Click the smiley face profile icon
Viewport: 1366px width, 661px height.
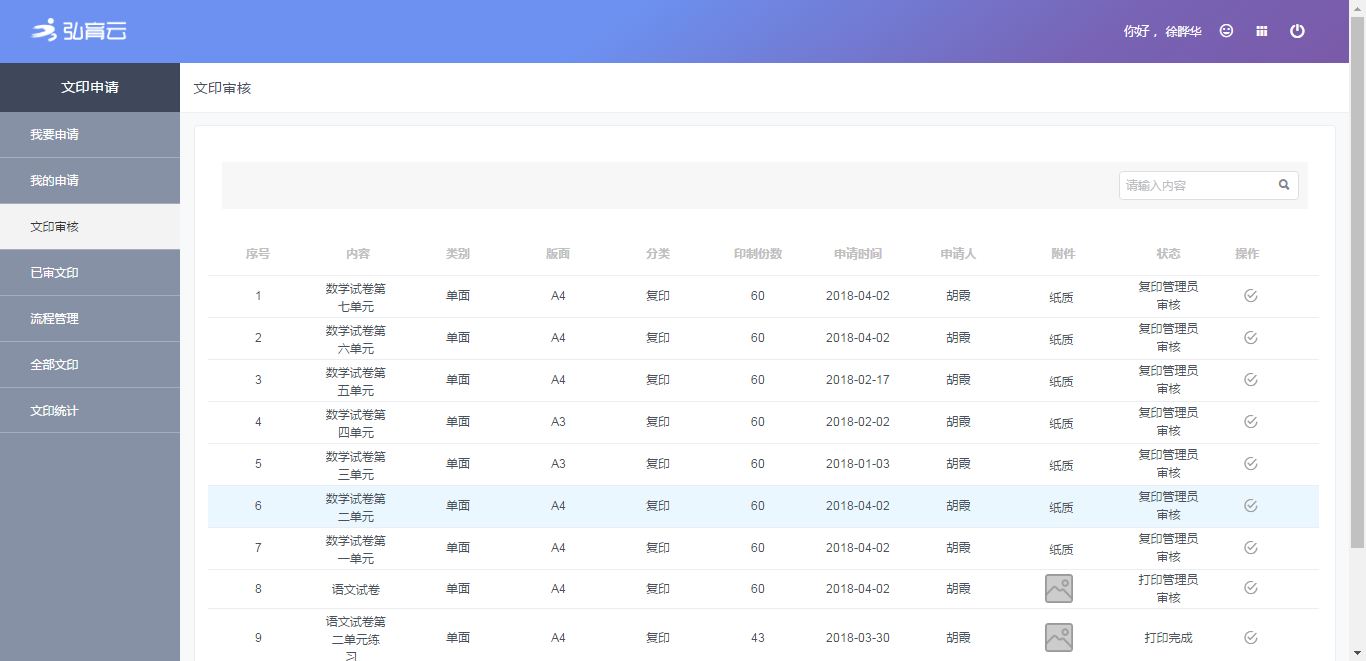[1226, 31]
